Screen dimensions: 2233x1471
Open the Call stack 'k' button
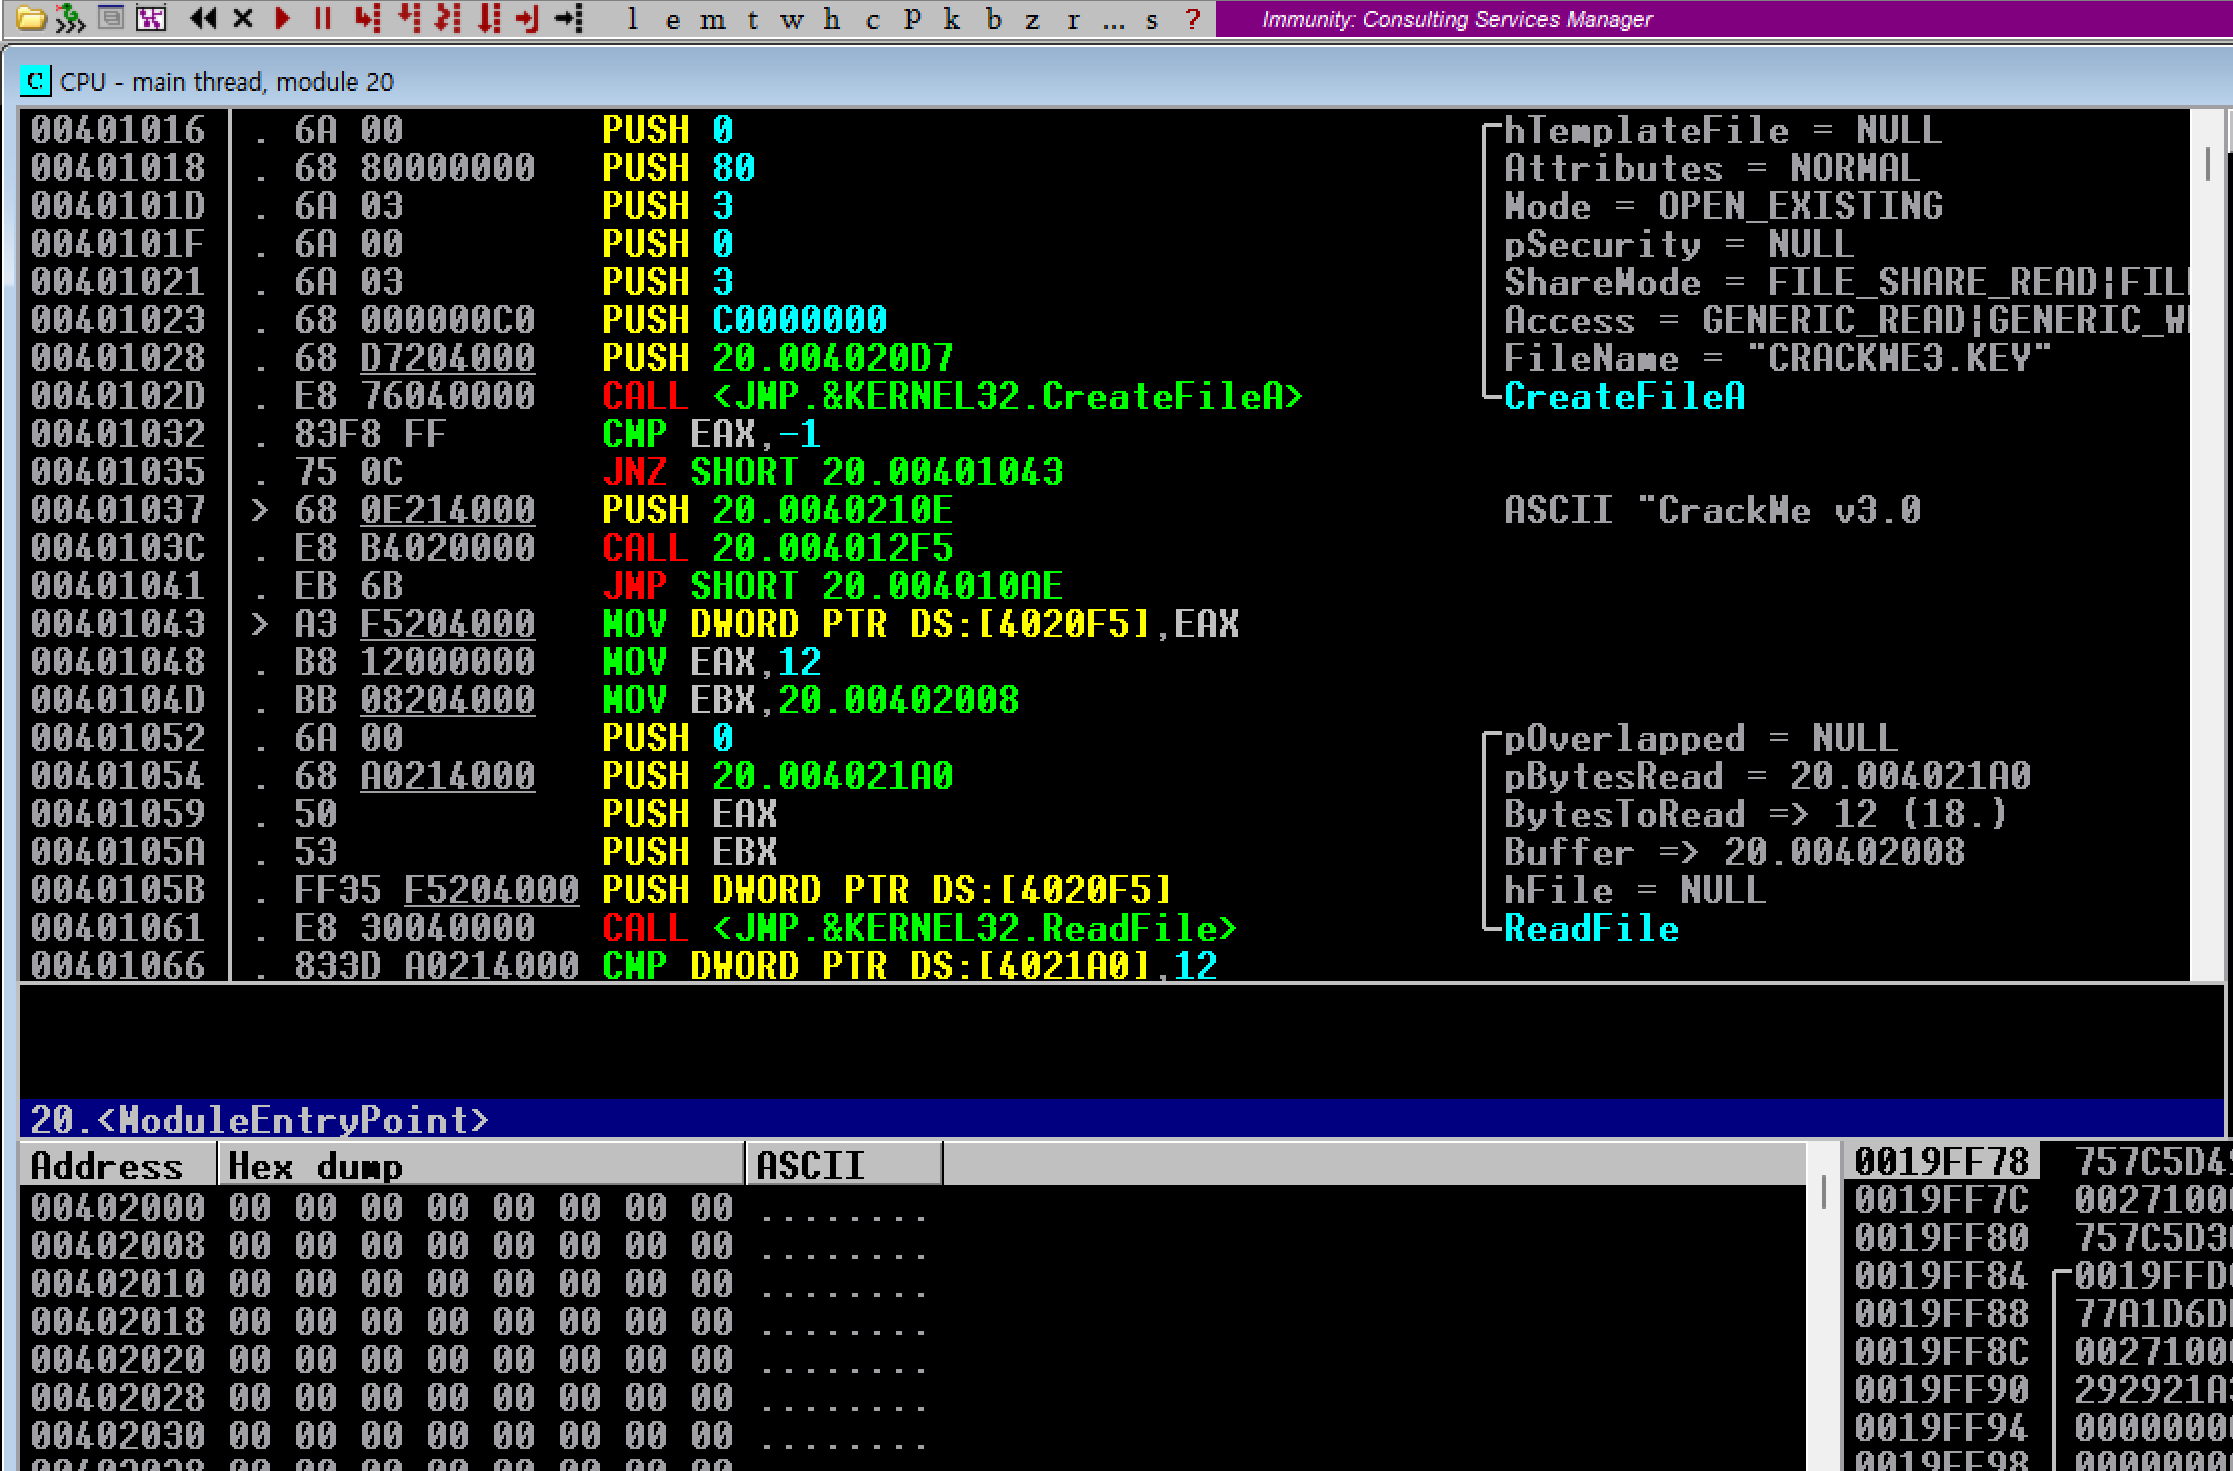(952, 19)
